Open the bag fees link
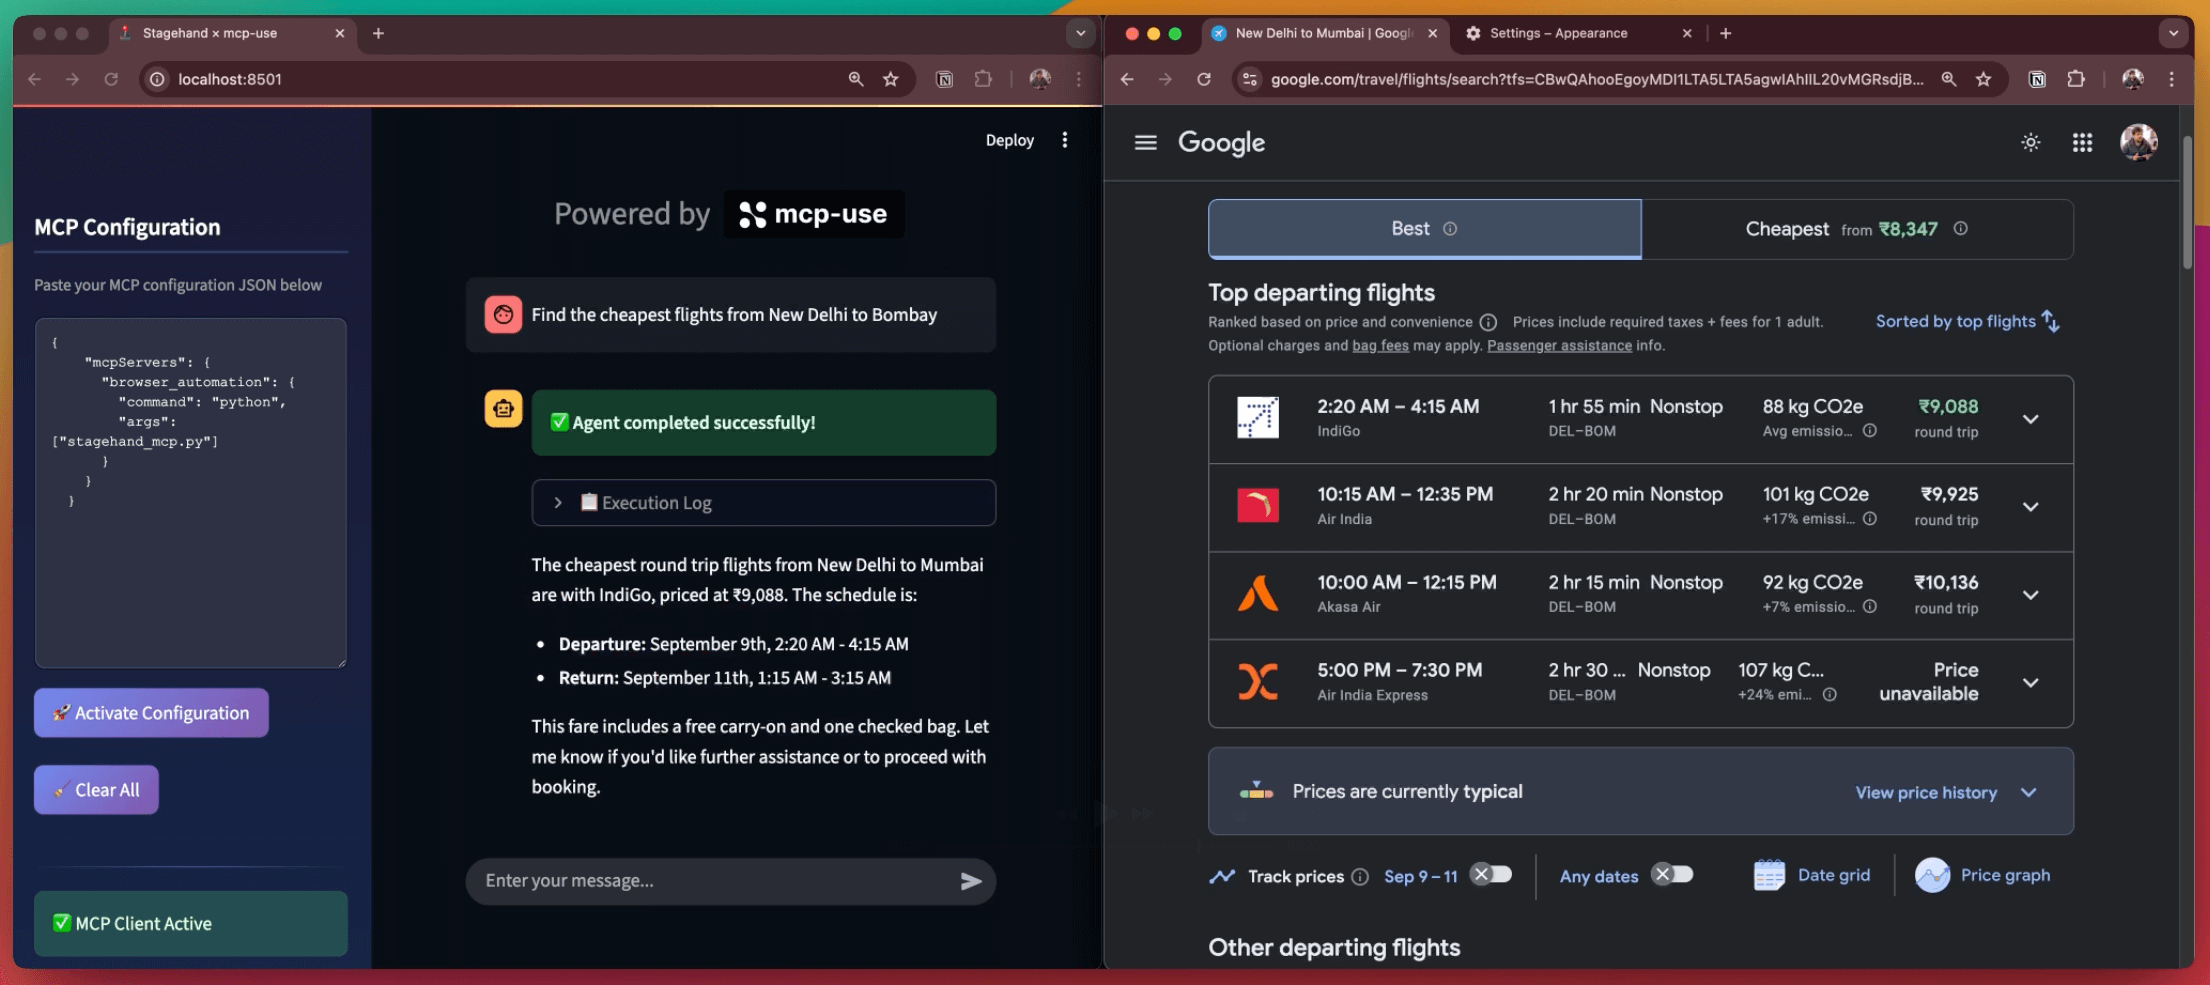The image size is (2210, 985). tap(1380, 346)
